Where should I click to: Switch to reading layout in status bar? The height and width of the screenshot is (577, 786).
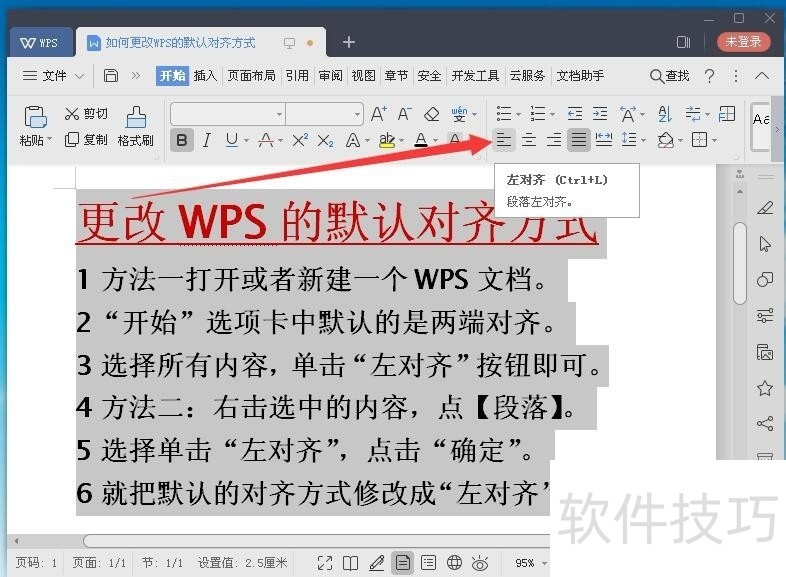pyautogui.click(x=350, y=563)
